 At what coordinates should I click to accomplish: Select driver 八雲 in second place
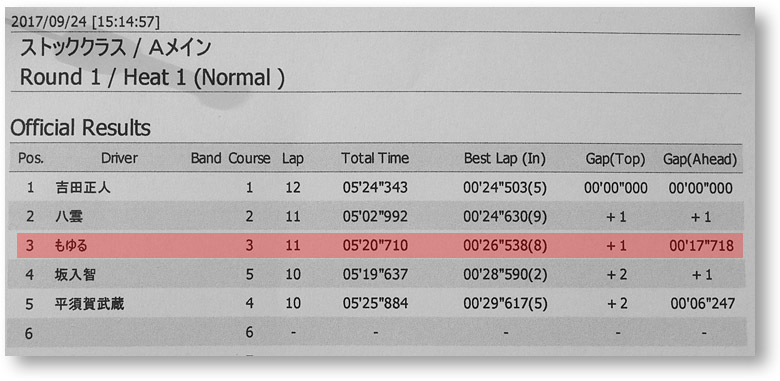point(68,216)
